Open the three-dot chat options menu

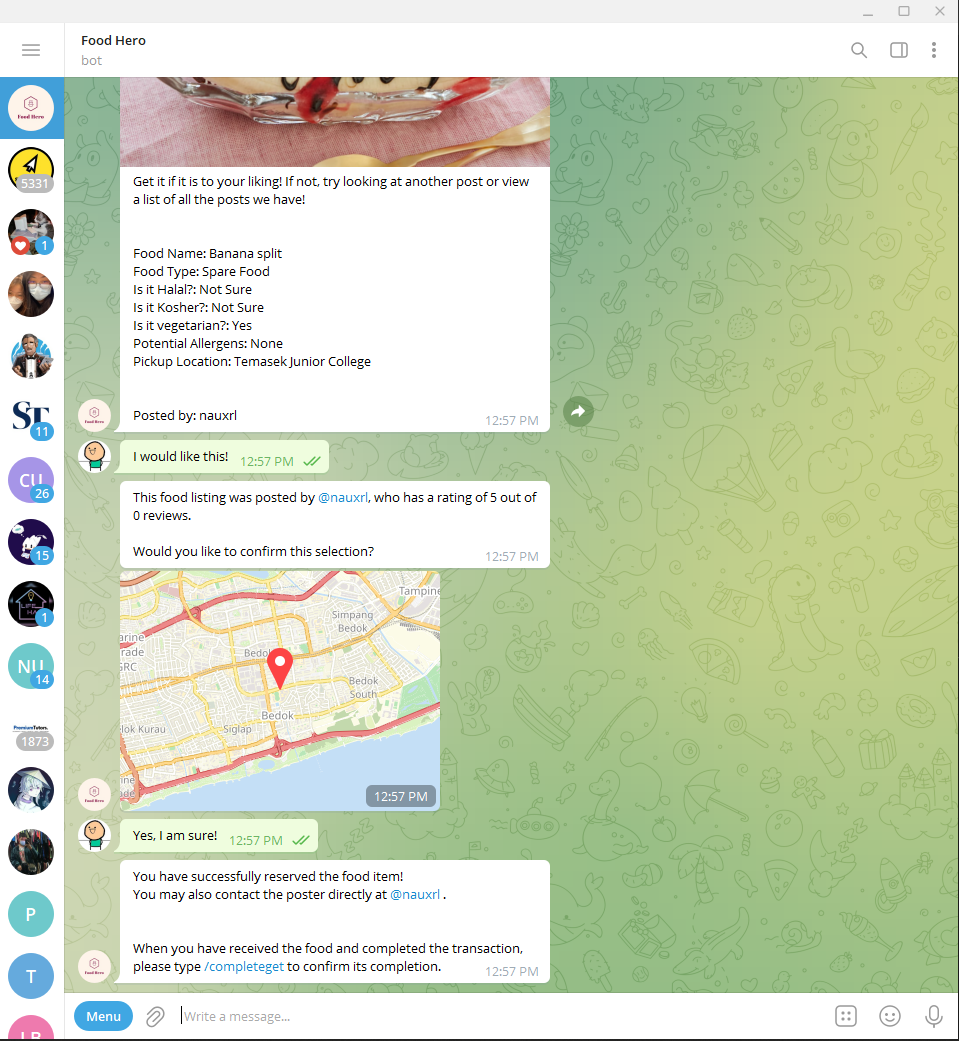click(934, 50)
